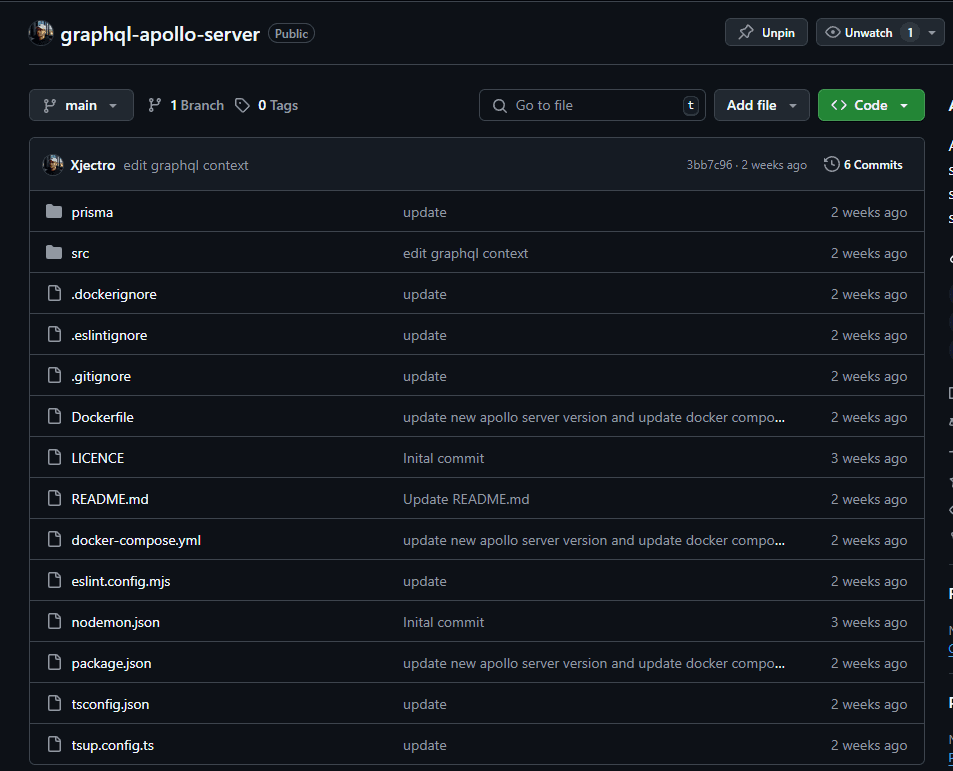Click the clock icon for commit history
Viewport: 953px width, 771px height.
tap(831, 165)
